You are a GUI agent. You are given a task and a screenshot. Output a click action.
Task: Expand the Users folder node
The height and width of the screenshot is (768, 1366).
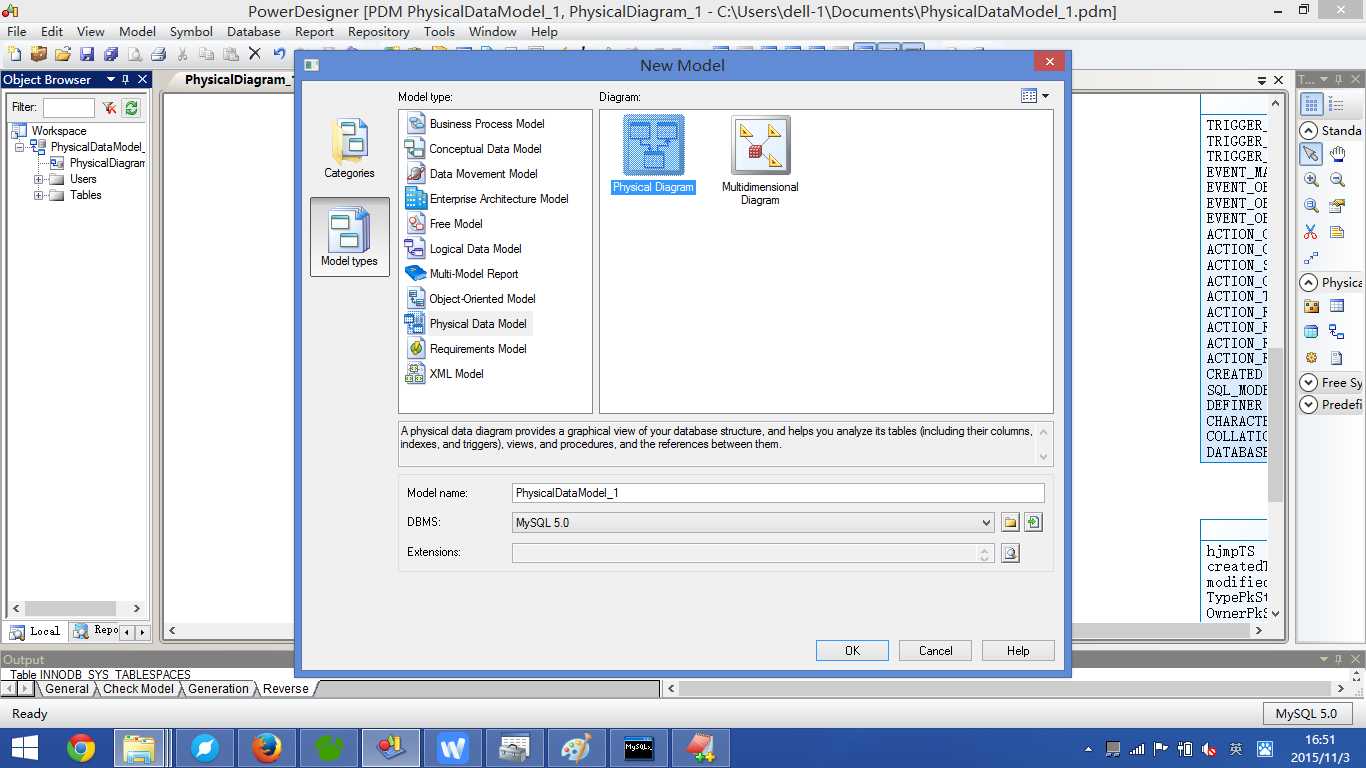(x=38, y=179)
